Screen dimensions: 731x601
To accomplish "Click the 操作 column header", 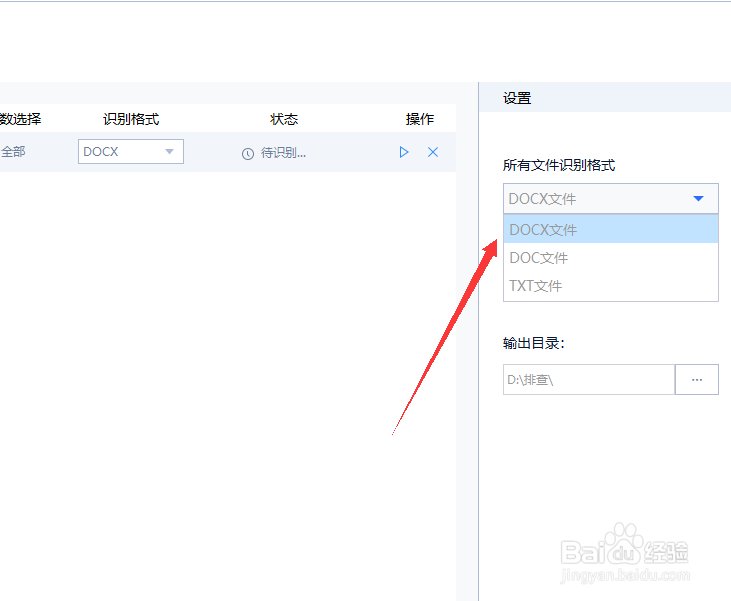I will pyautogui.click(x=420, y=119).
